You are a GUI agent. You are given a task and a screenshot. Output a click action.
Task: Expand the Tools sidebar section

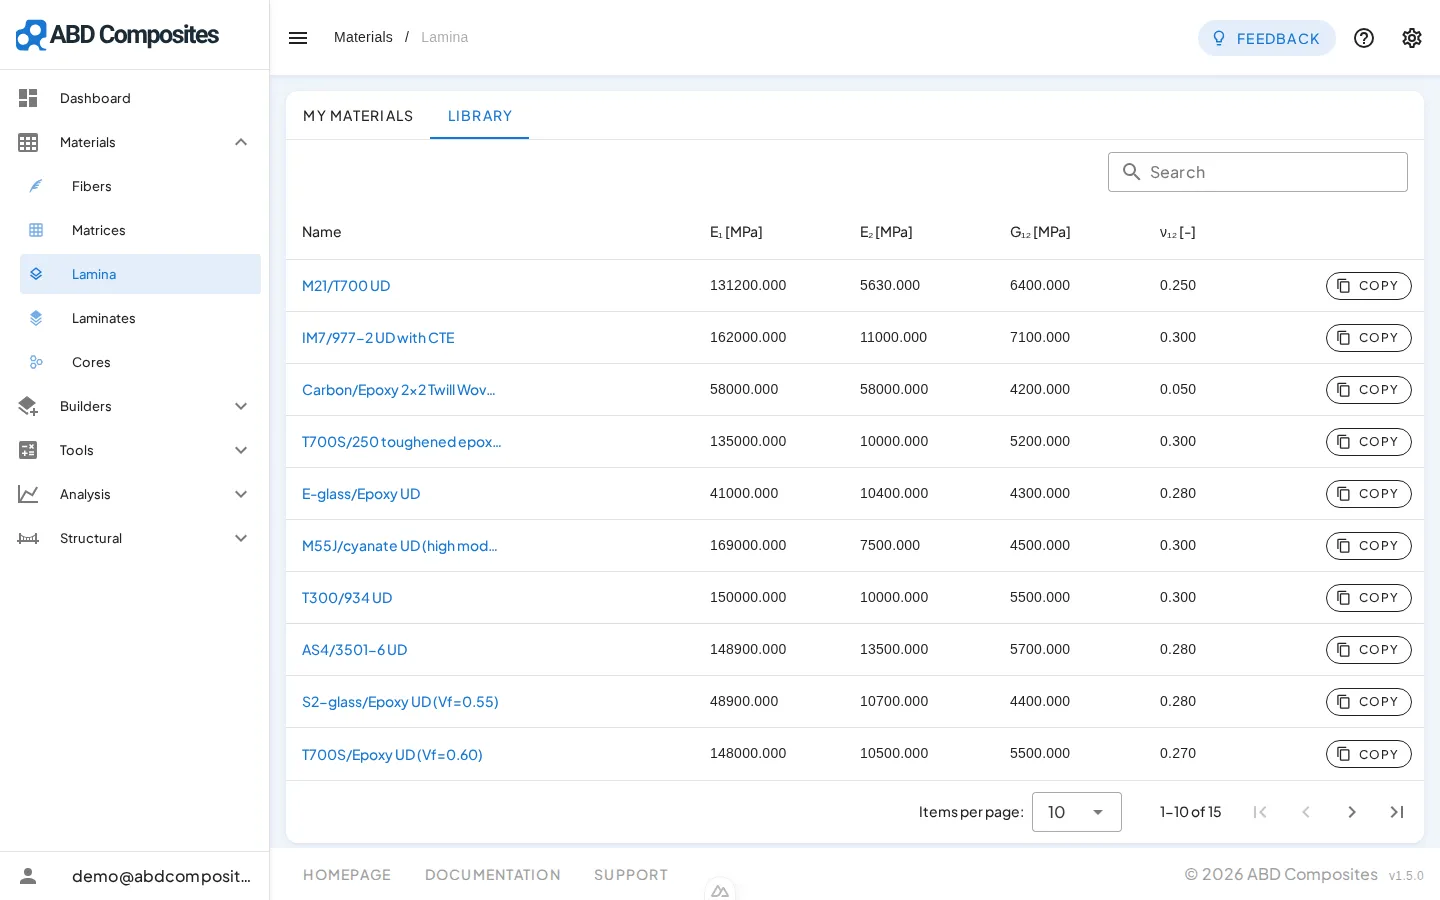coord(241,450)
